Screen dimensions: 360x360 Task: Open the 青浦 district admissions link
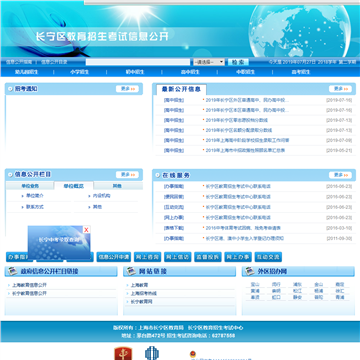point(340,298)
